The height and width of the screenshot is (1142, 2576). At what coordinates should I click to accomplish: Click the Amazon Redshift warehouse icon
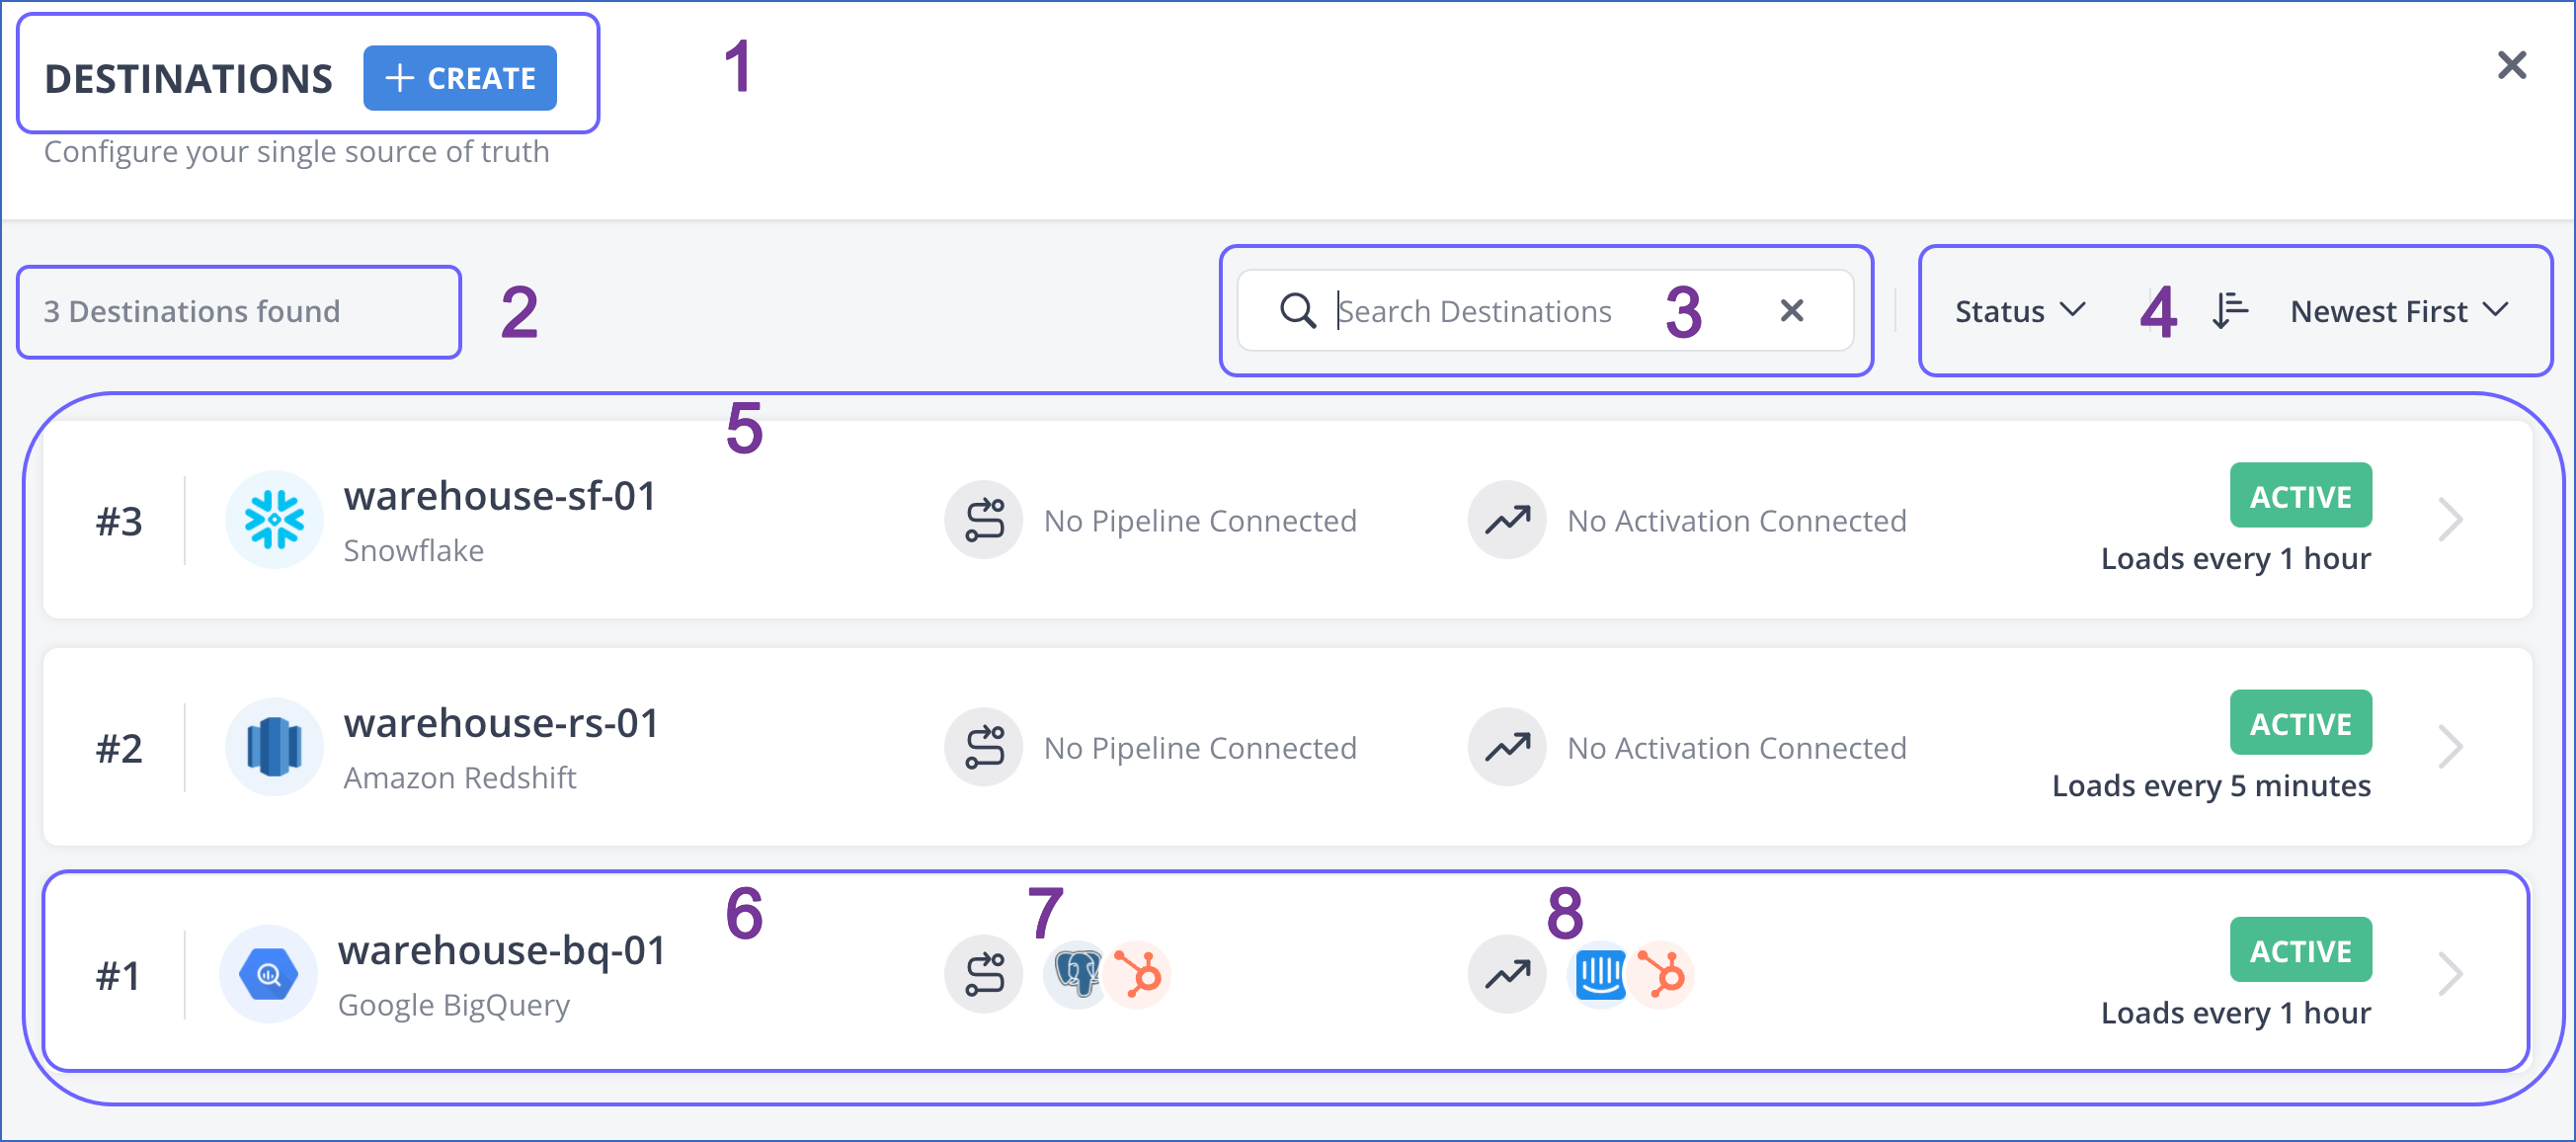pos(273,746)
